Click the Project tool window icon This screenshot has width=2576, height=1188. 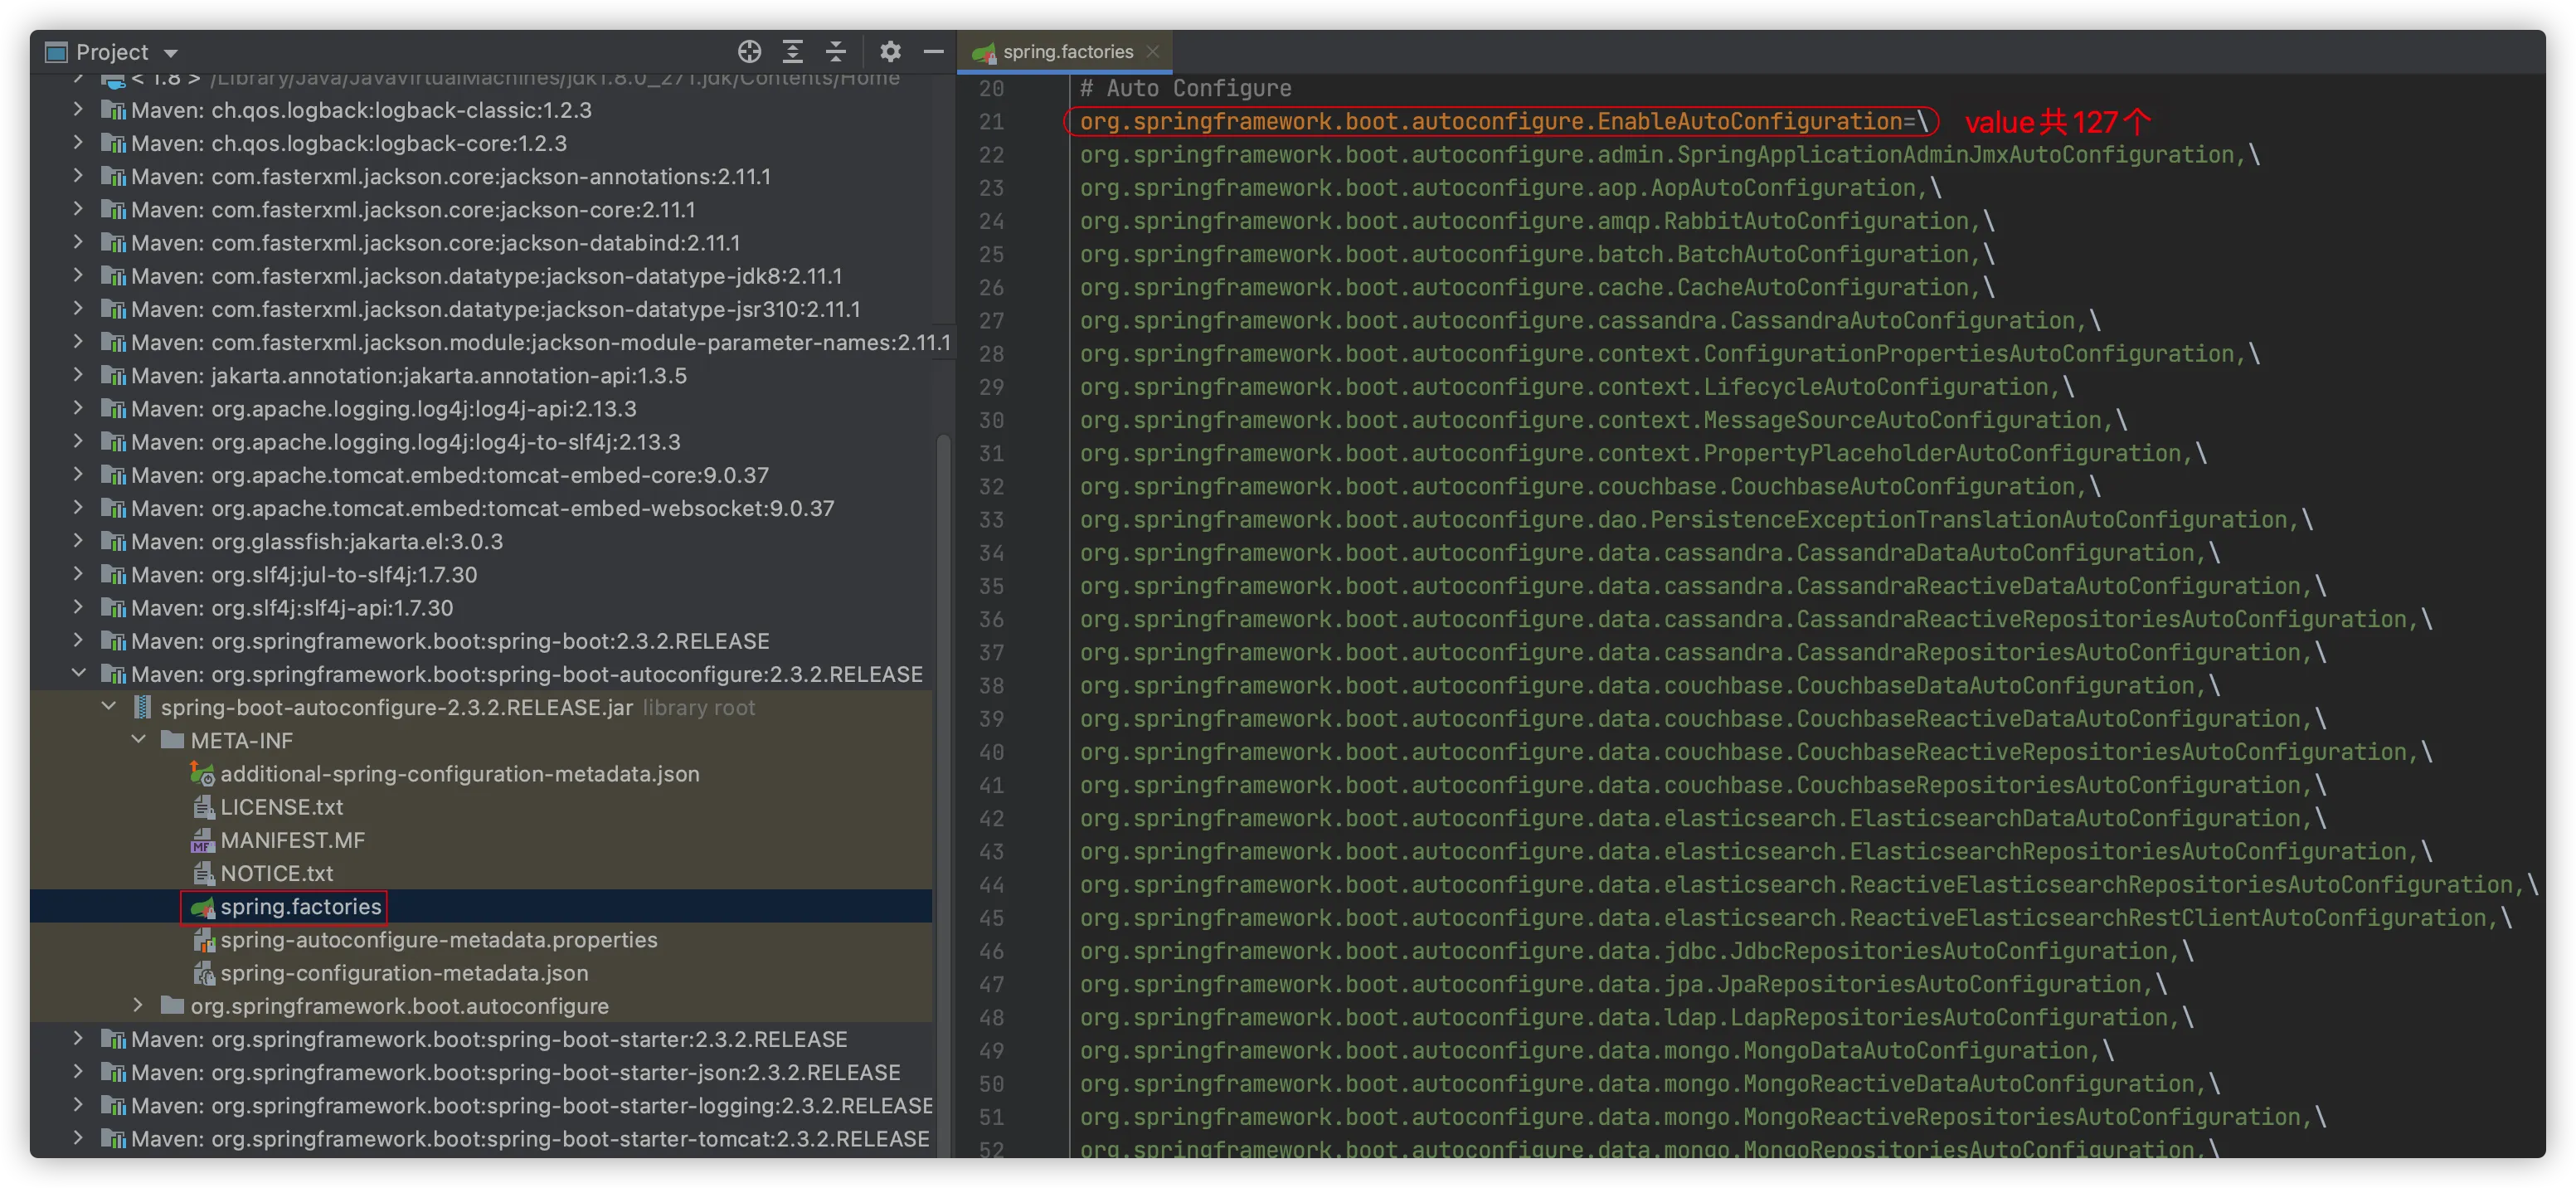(56, 52)
